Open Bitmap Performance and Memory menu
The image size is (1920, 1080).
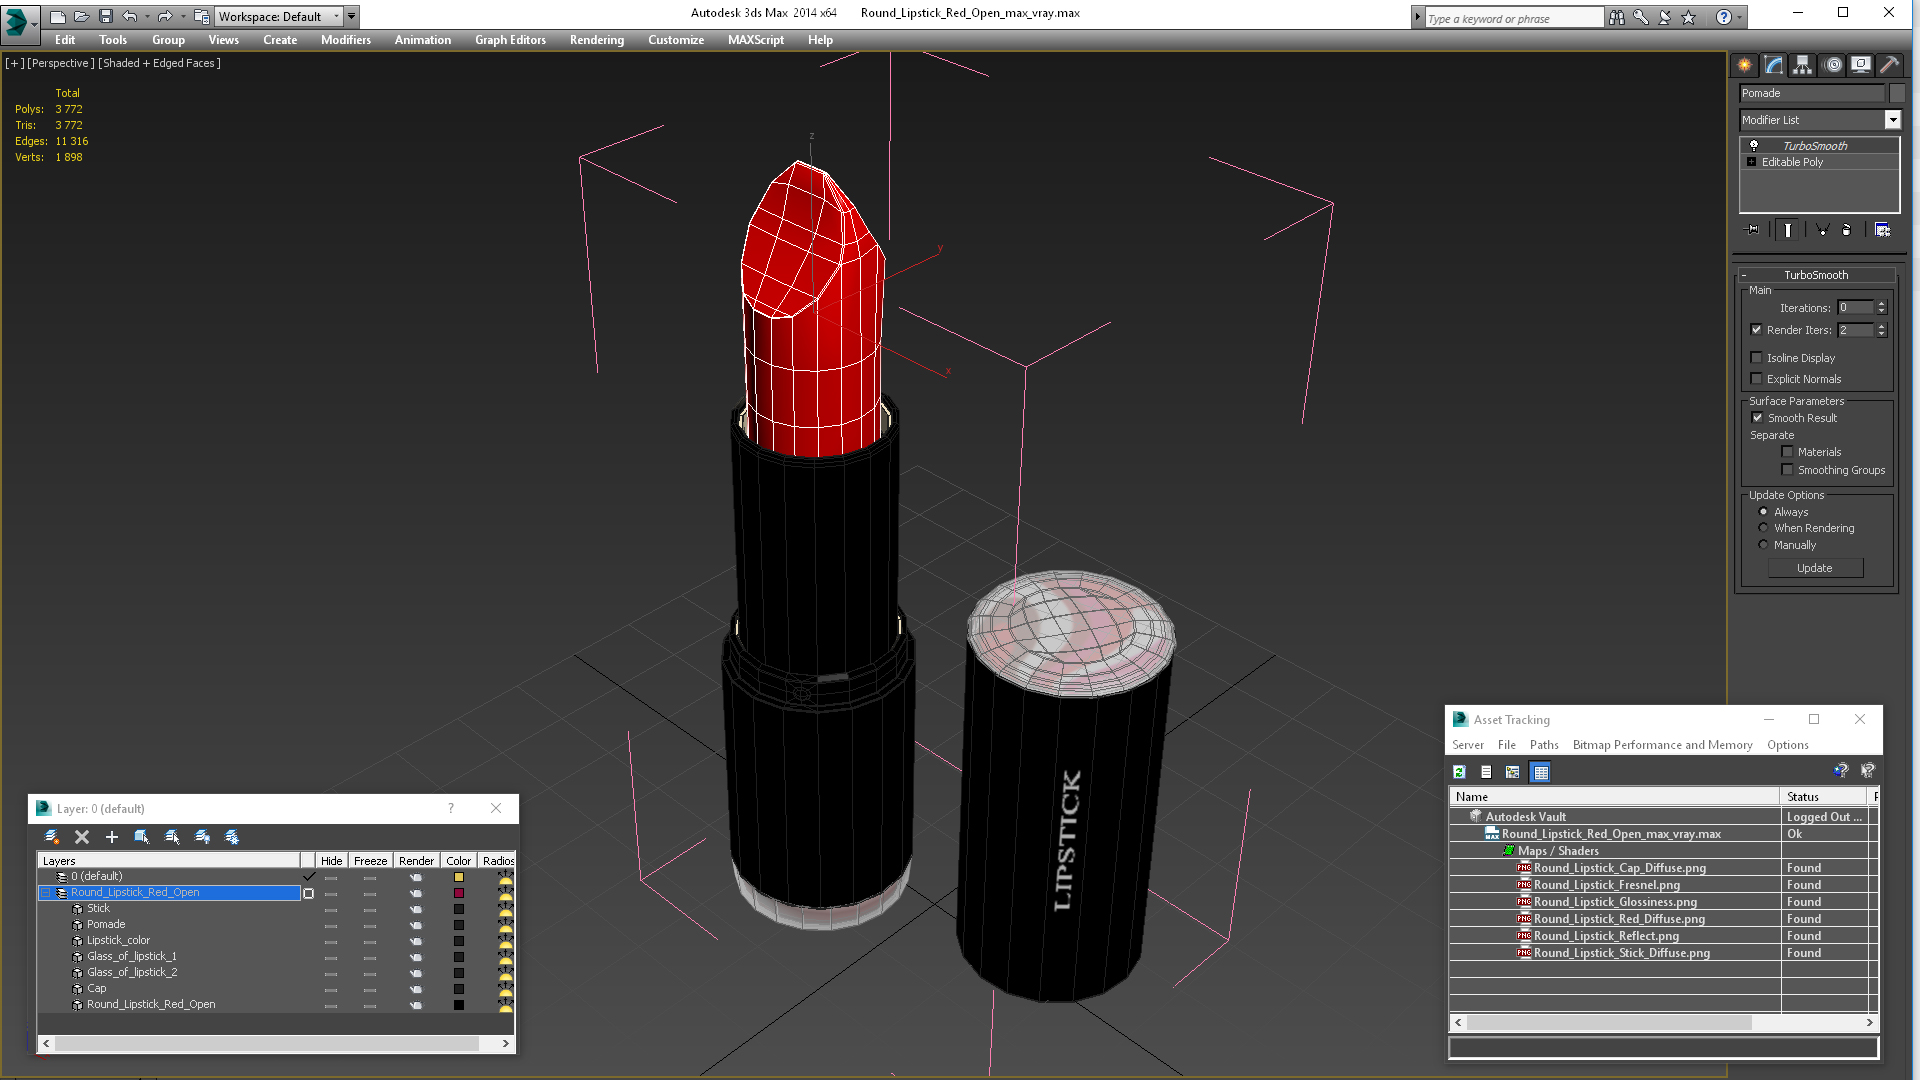coord(1662,745)
